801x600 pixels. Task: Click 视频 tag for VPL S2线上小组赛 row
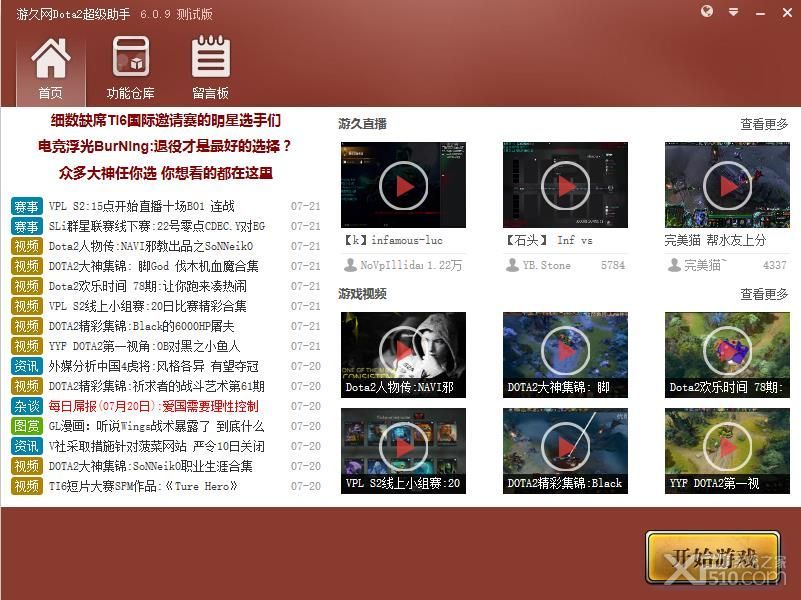(x=27, y=306)
